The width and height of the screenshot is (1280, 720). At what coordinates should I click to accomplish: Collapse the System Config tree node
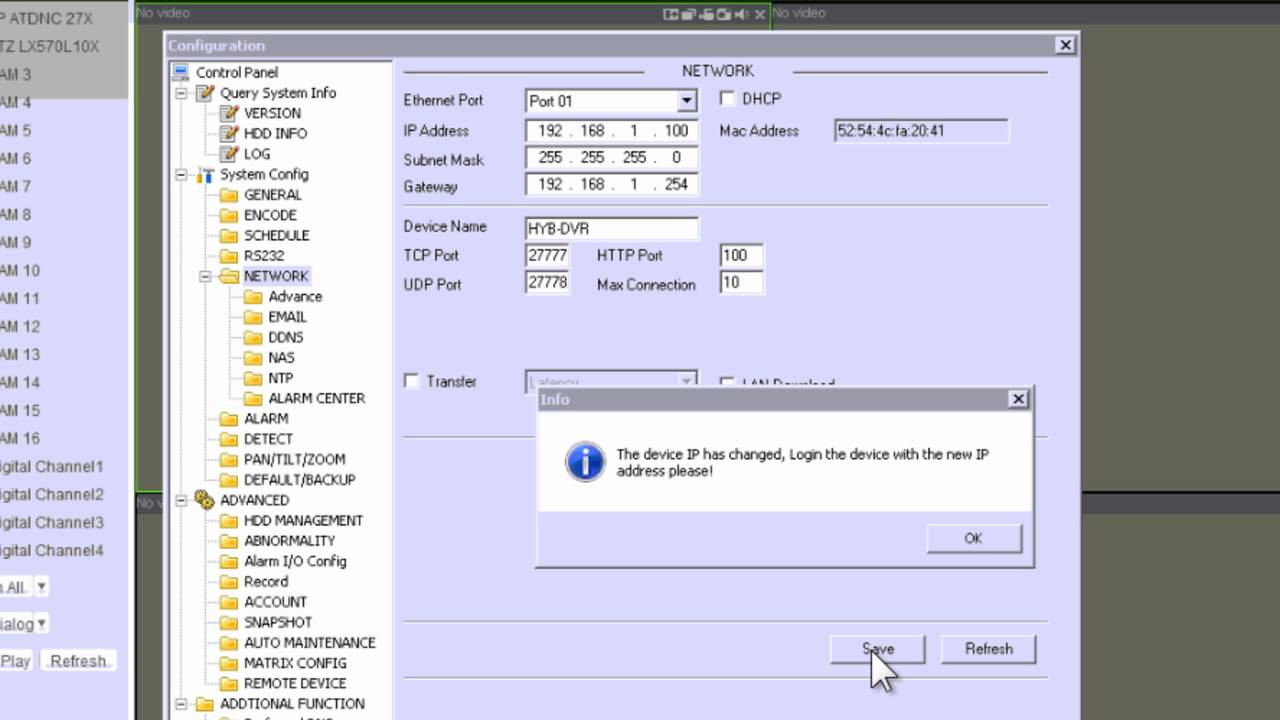coord(181,175)
